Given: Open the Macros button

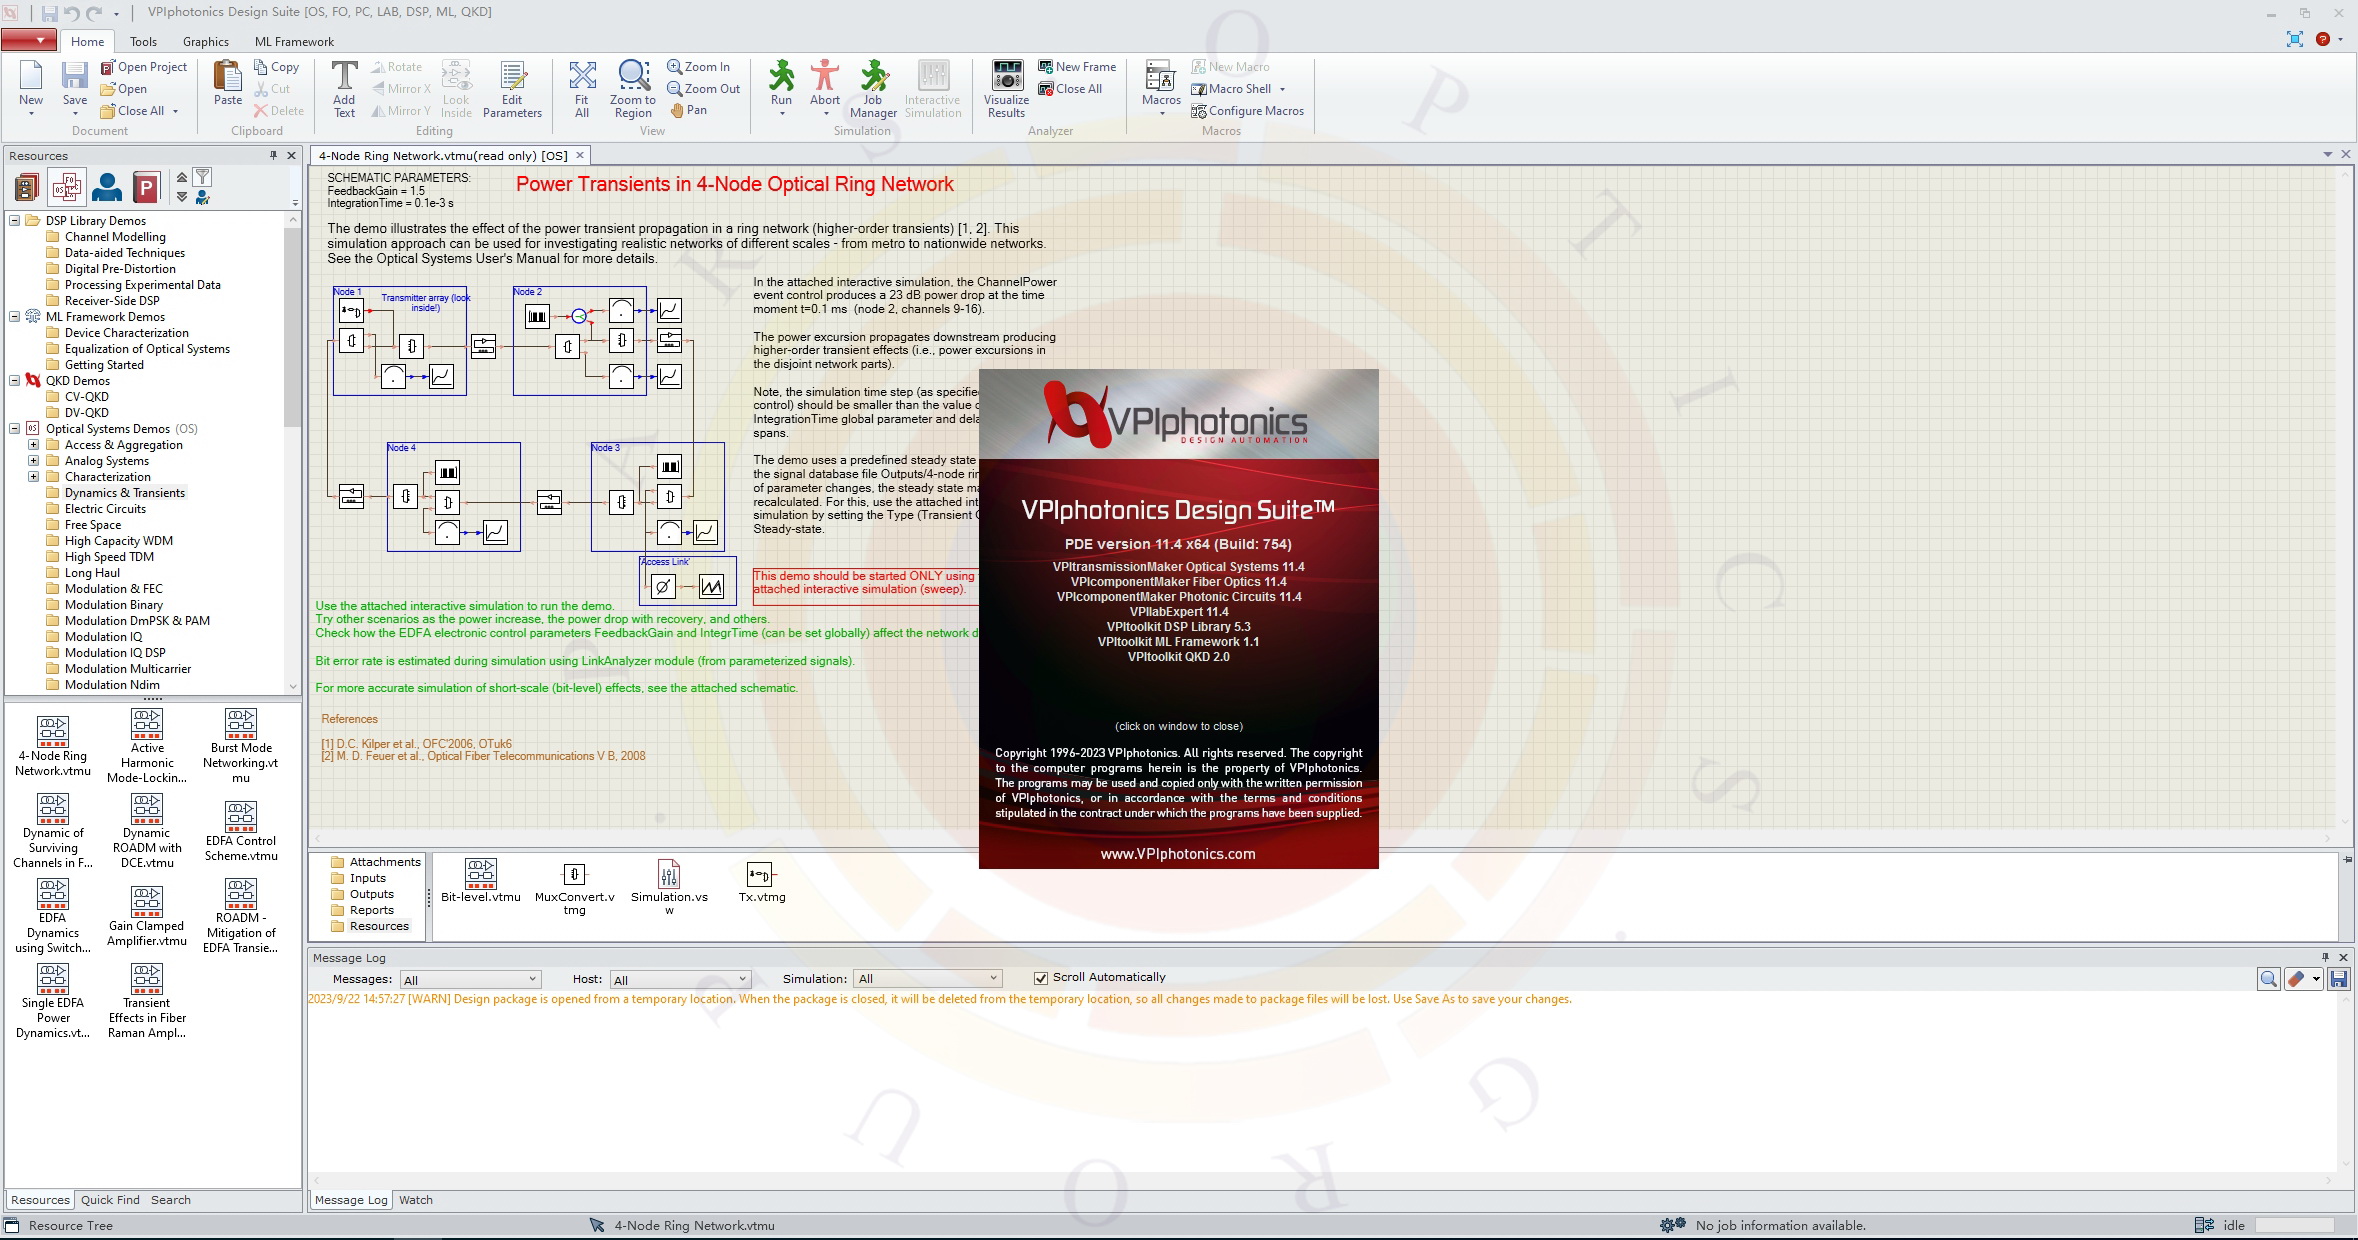Looking at the screenshot, I should [1161, 86].
